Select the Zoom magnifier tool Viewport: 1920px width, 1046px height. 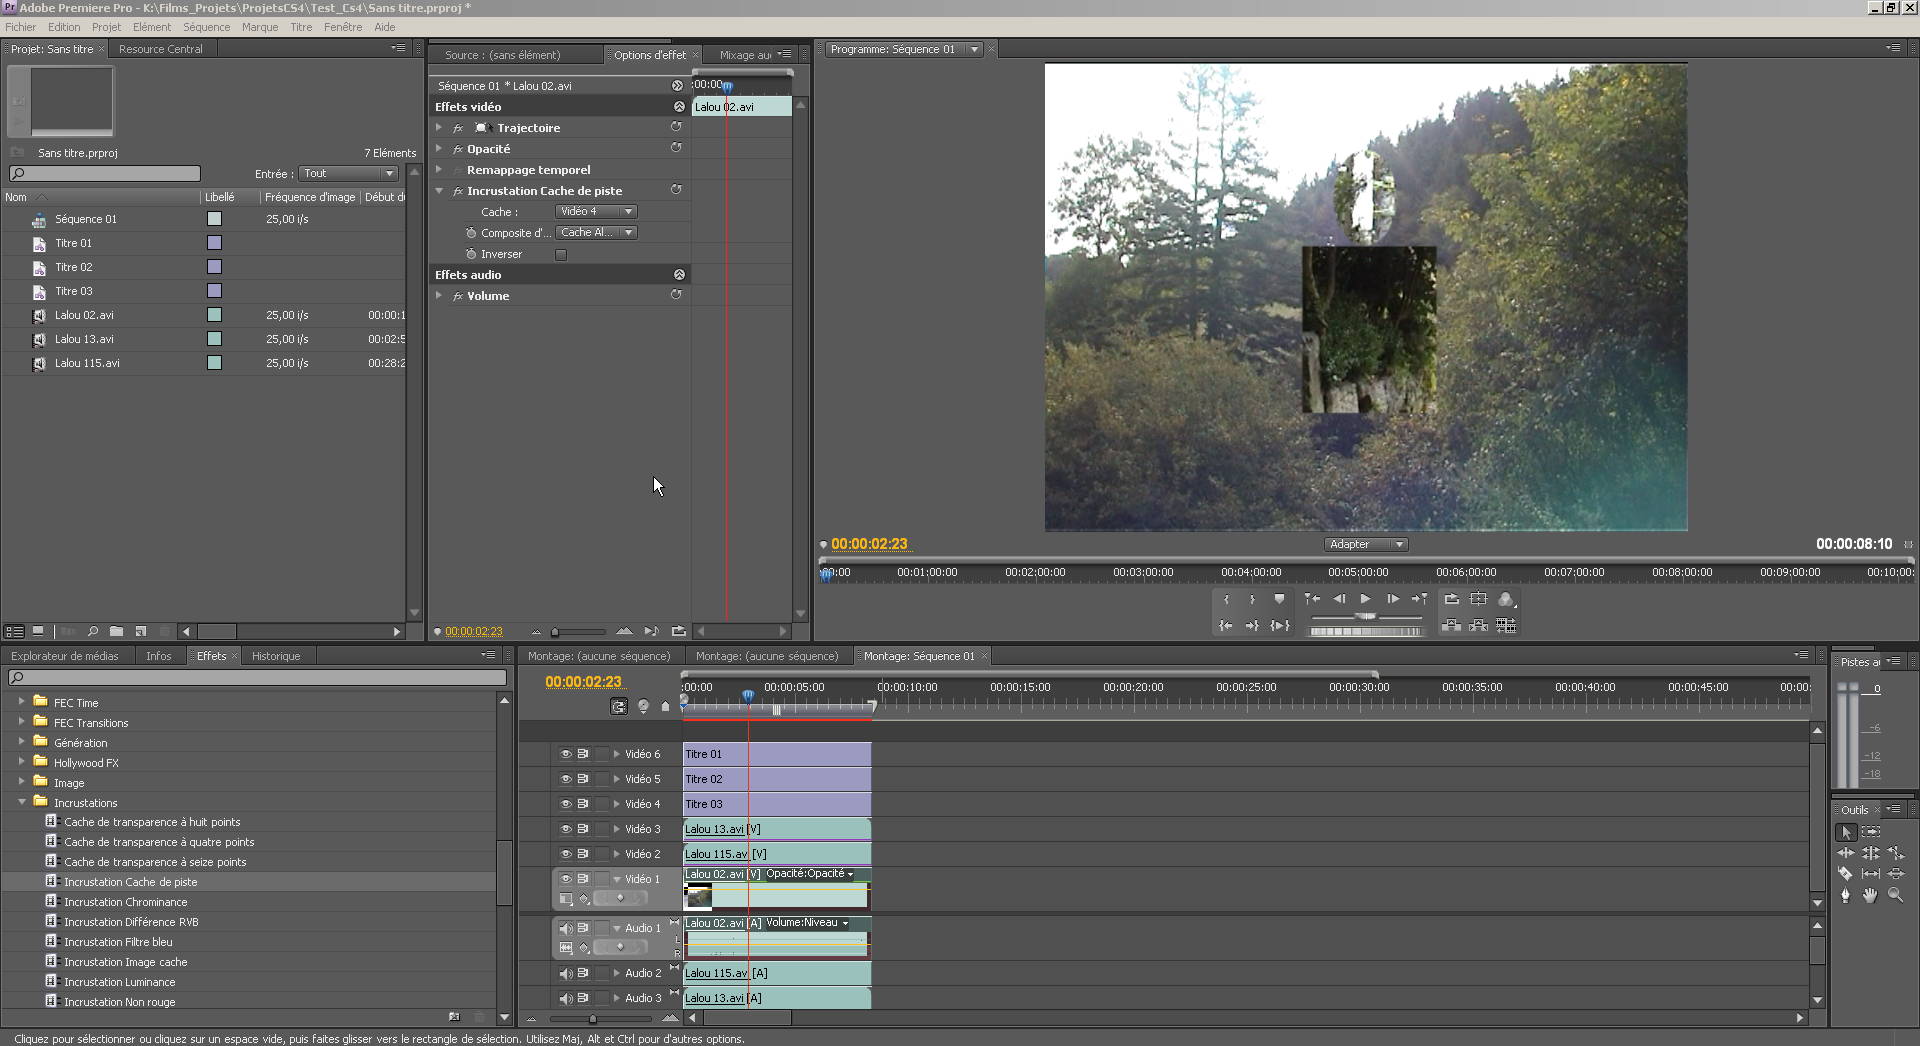pyautogui.click(x=1895, y=896)
